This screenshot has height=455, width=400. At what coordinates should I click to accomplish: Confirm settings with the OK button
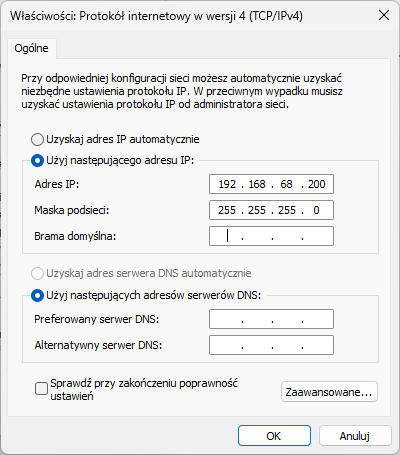pyautogui.click(x=274, y=436)
